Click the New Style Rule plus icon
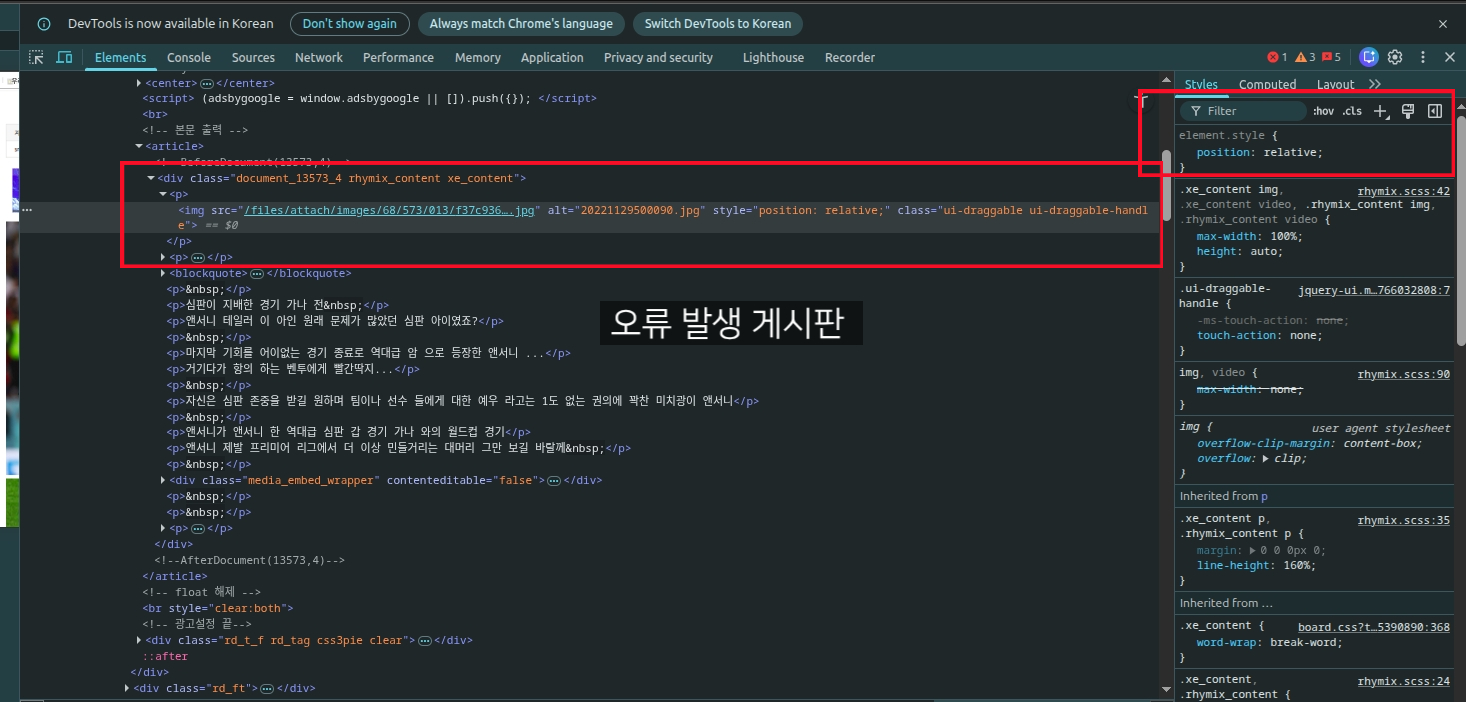The image size is (1466, 702). (x=1381, y=111)
